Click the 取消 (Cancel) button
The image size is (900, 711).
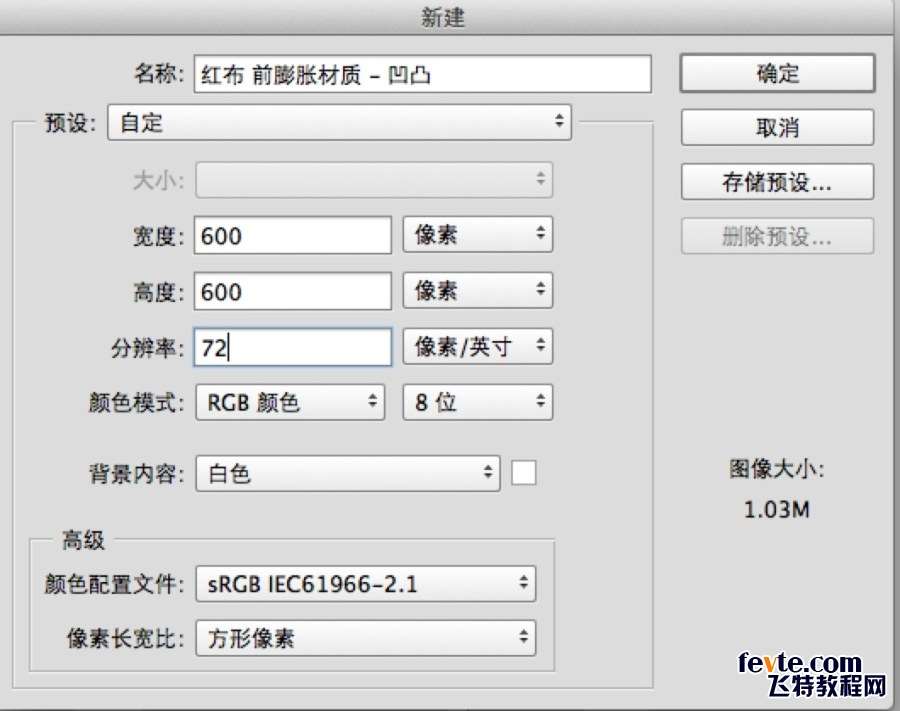(777, 128)
